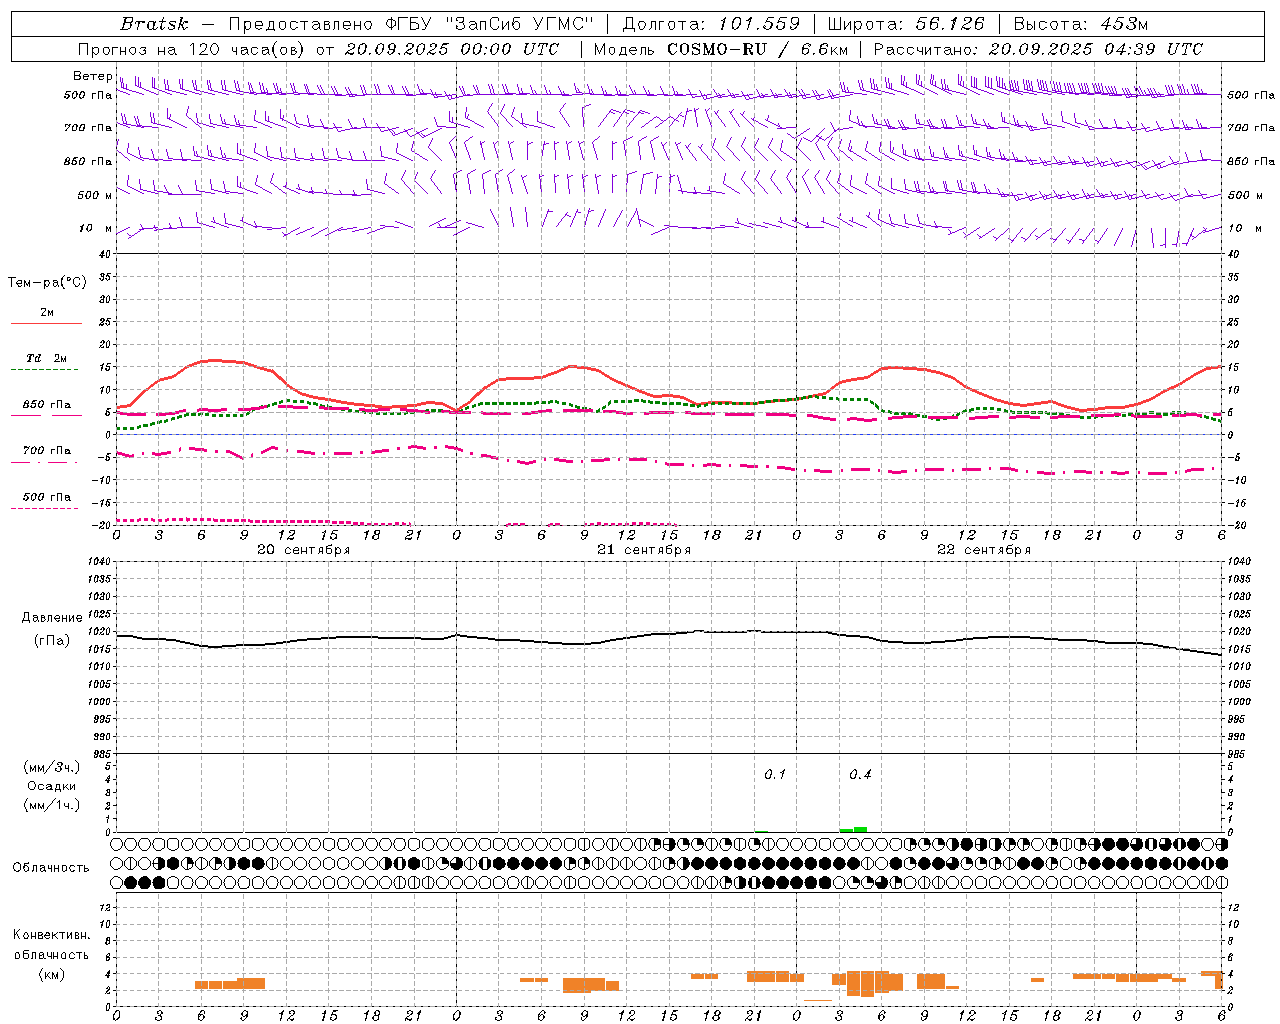Click the forecast start '20.09.2025 00:00 UTC'
Screen dimensions: 1280x1024
pyautogui.click(x=451, y=48)
